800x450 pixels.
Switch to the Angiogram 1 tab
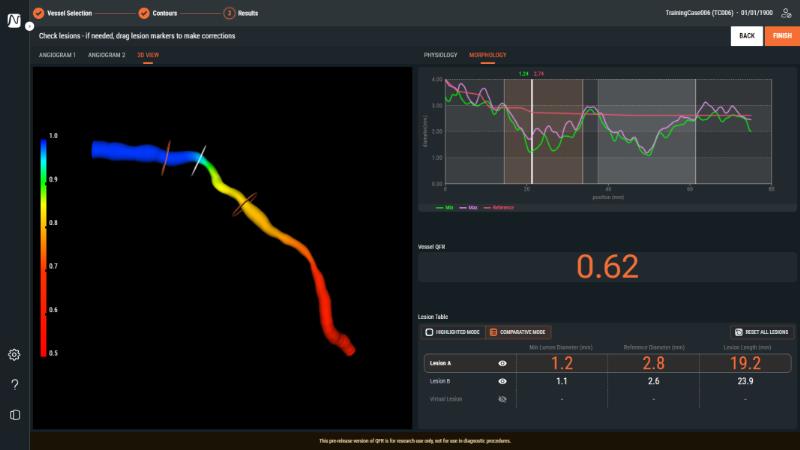click(57, 55)
